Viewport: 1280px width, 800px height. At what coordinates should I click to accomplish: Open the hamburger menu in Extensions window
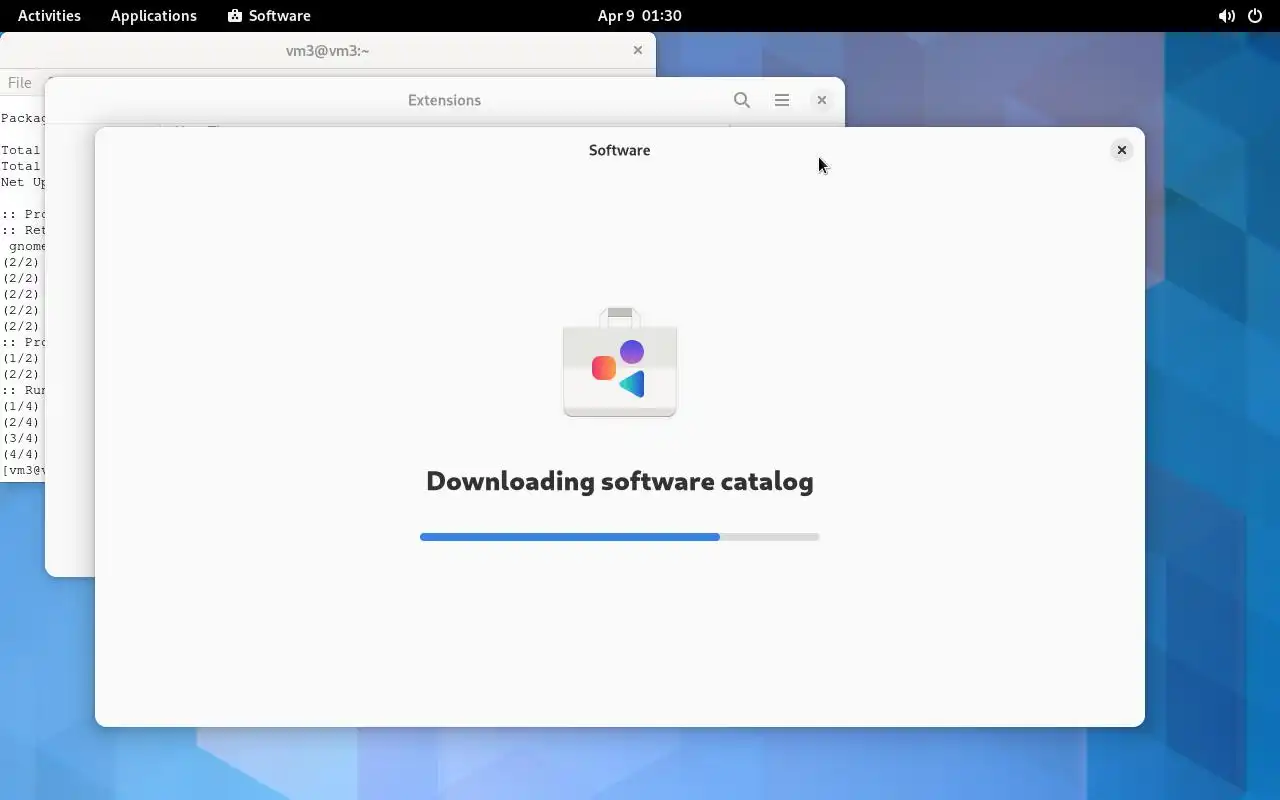pos(782,100)
